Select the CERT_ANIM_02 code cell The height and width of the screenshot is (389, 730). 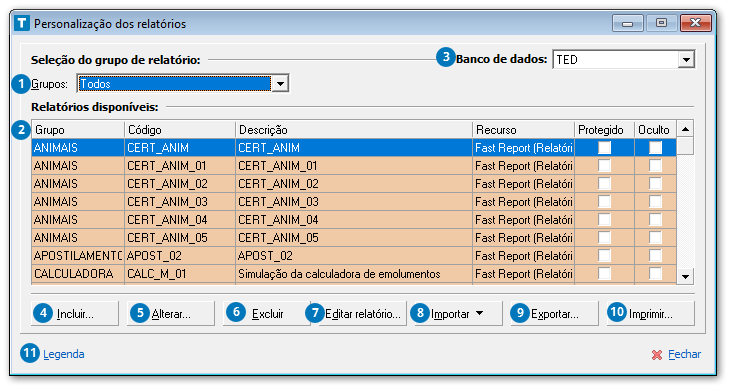(180, 184)
